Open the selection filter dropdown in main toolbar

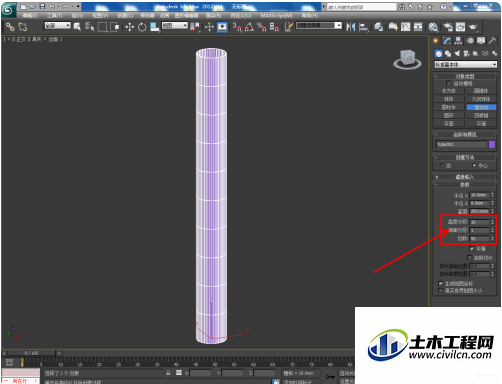click(58, 25)
